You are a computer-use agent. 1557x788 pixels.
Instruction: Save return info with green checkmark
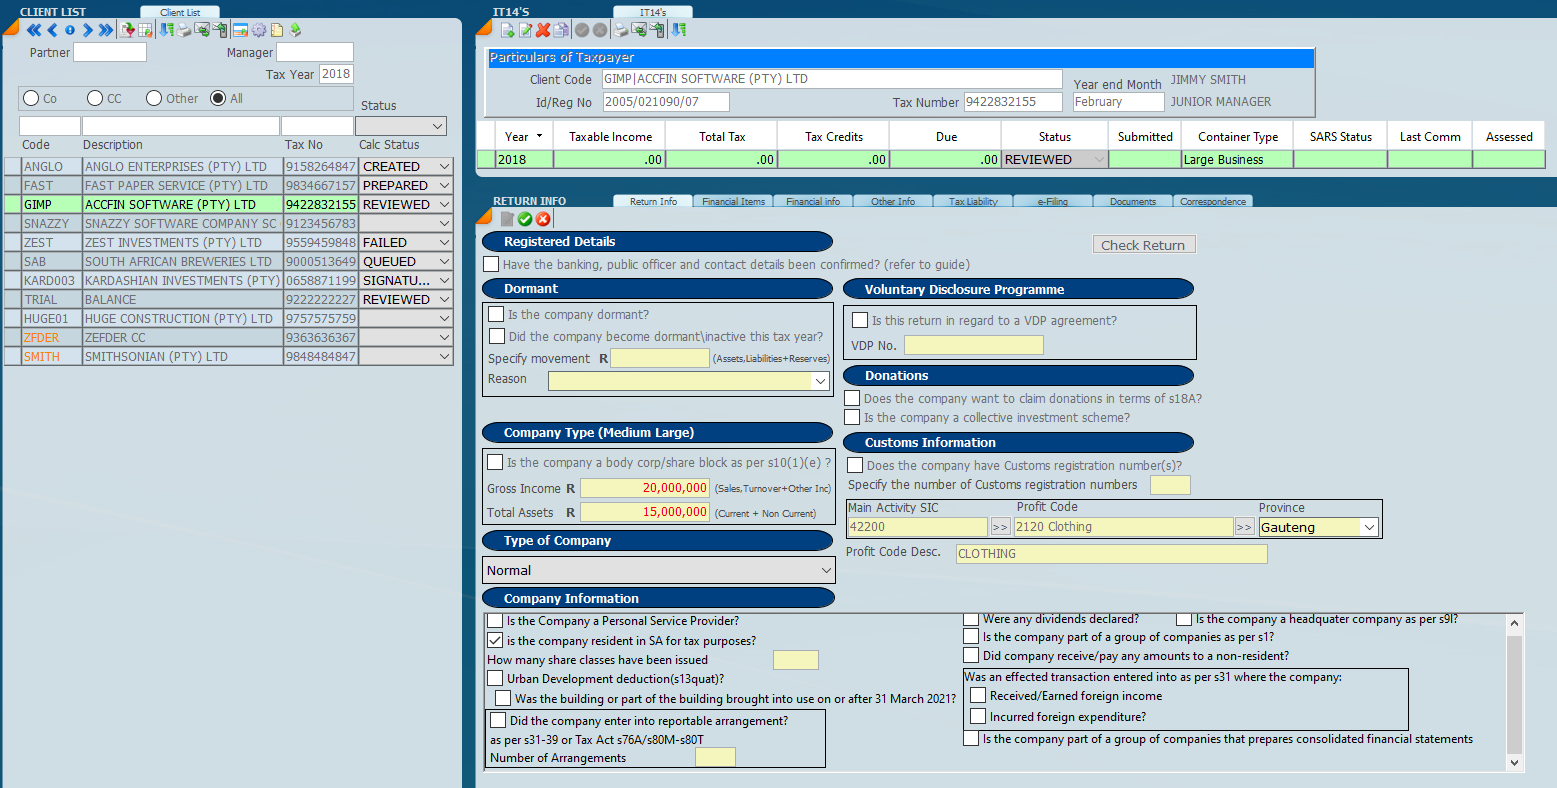(525, 219)
